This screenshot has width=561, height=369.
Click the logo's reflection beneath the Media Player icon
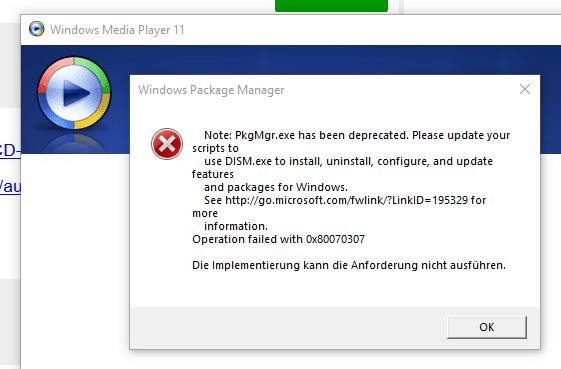tap(74, 142)
